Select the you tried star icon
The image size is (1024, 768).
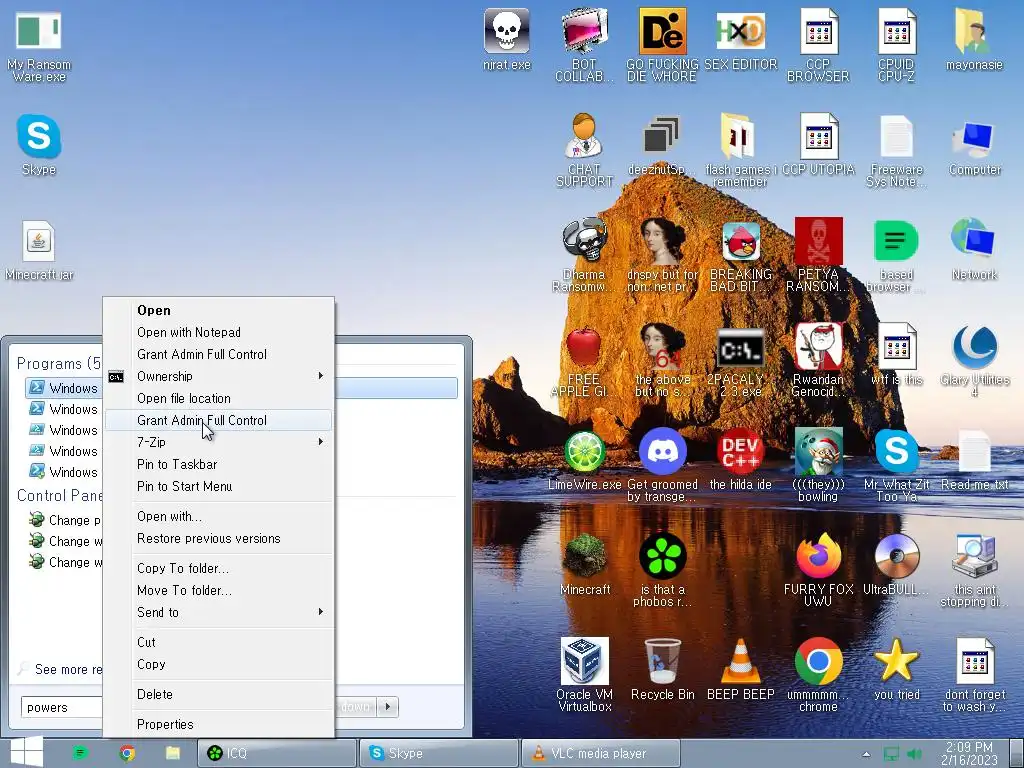tap(896, 660)
